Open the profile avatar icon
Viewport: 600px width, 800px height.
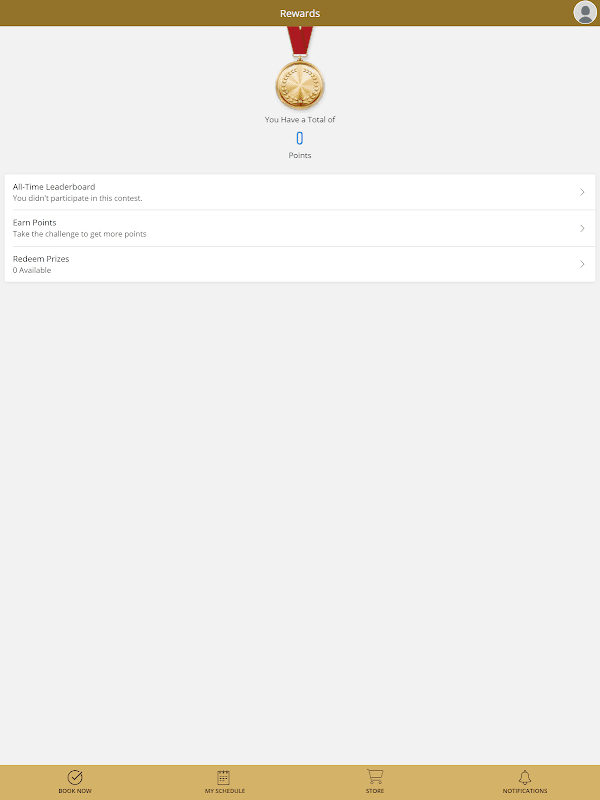pyautogui.click(x=585, y=12)
